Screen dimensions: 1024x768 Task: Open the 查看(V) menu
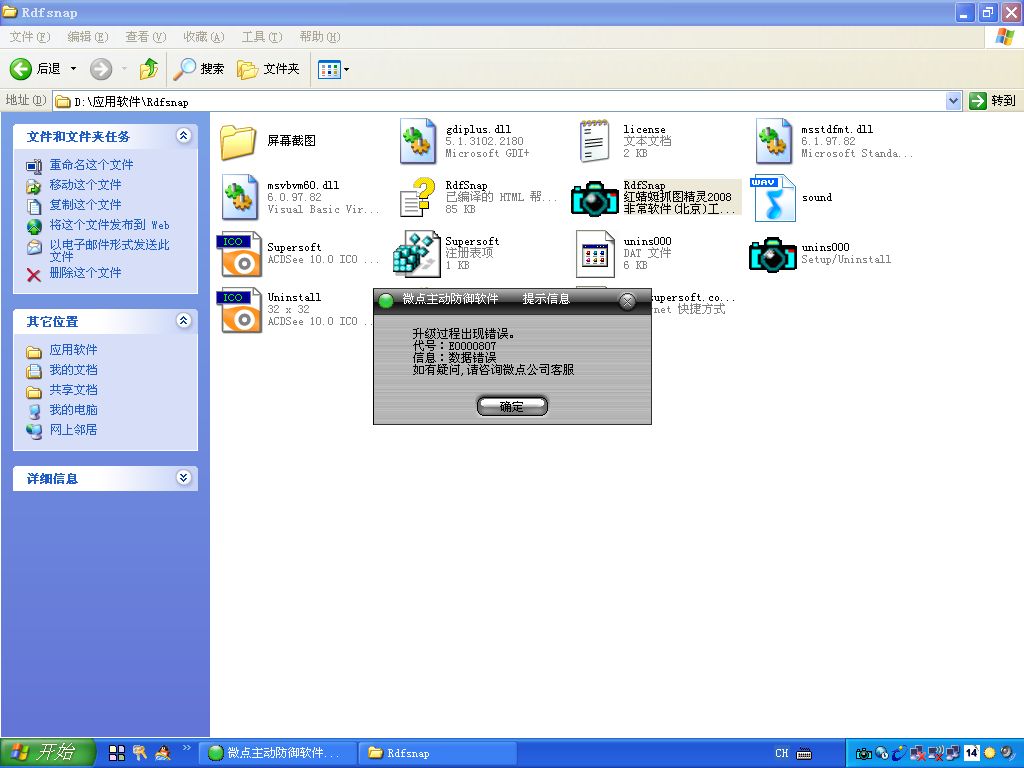pyautogui.click(x=146, y=37)
